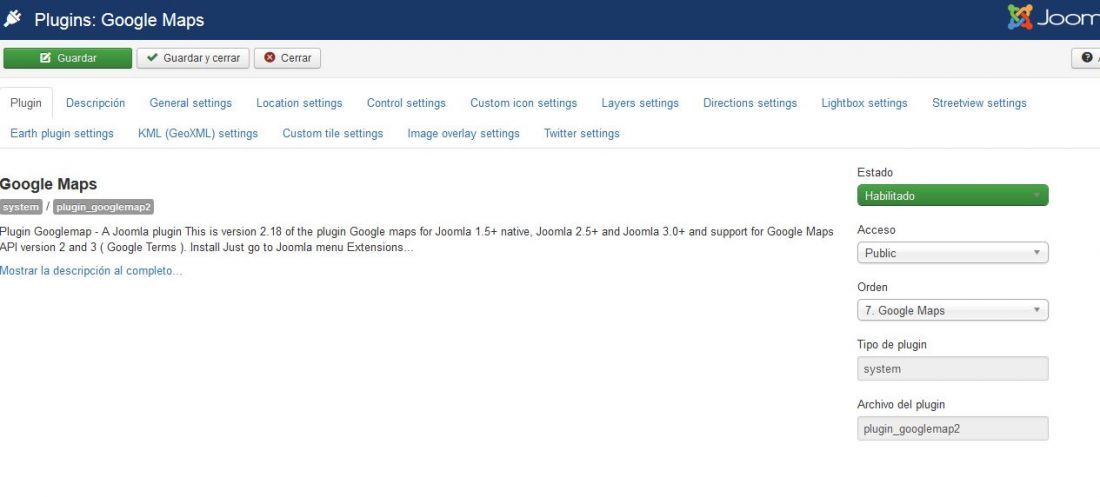
Task: Switch to the Descripción tab
Action: [95, 103]
